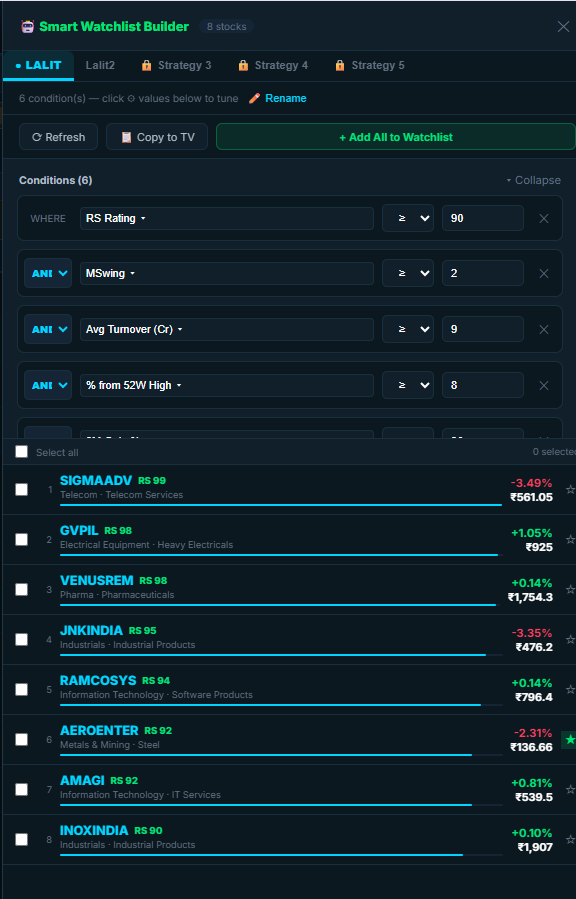Star the AMAGI stock
The height and width of the screenshot is (899, 576).
point(570,789)
